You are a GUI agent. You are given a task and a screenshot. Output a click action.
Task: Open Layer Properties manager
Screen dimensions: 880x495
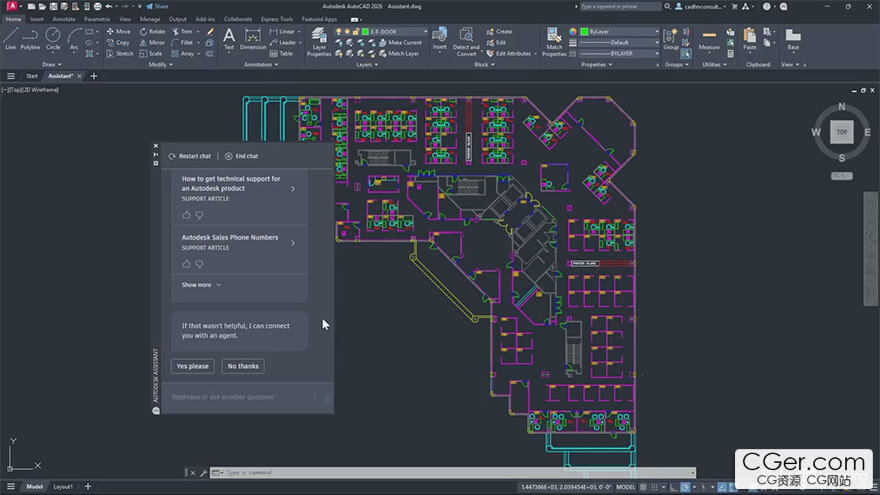(319, 42)
